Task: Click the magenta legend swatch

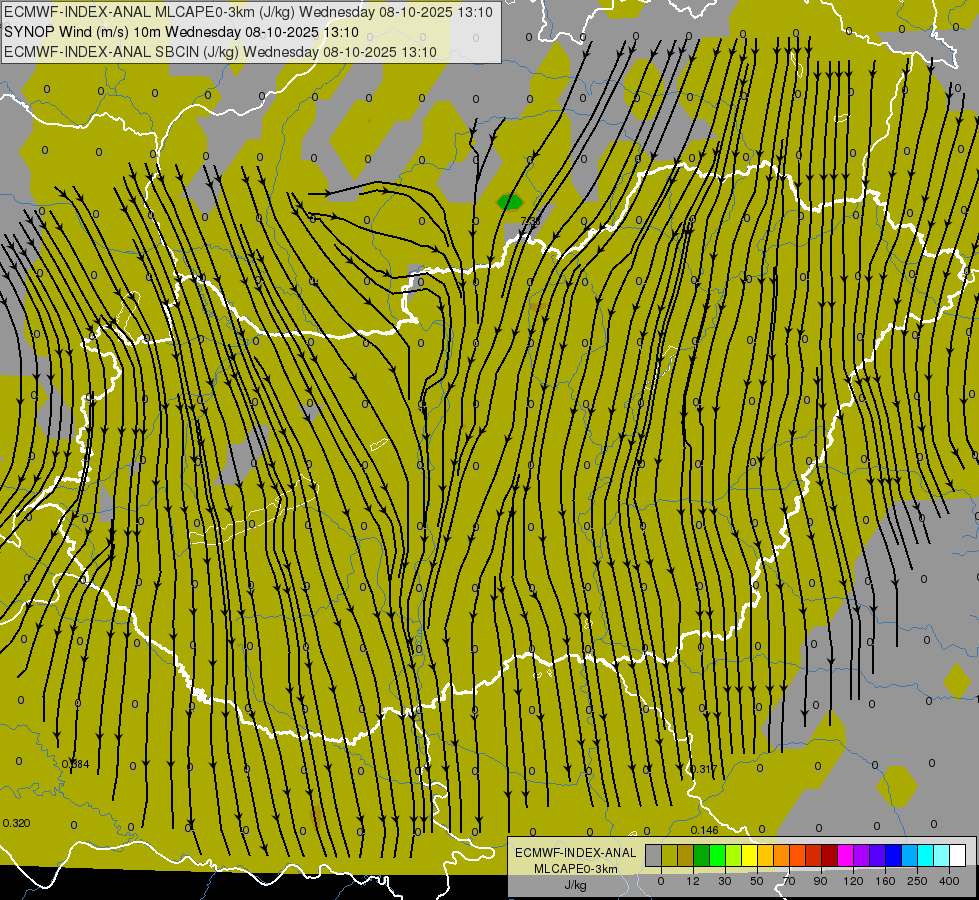Action: click(x=845, y=856)
